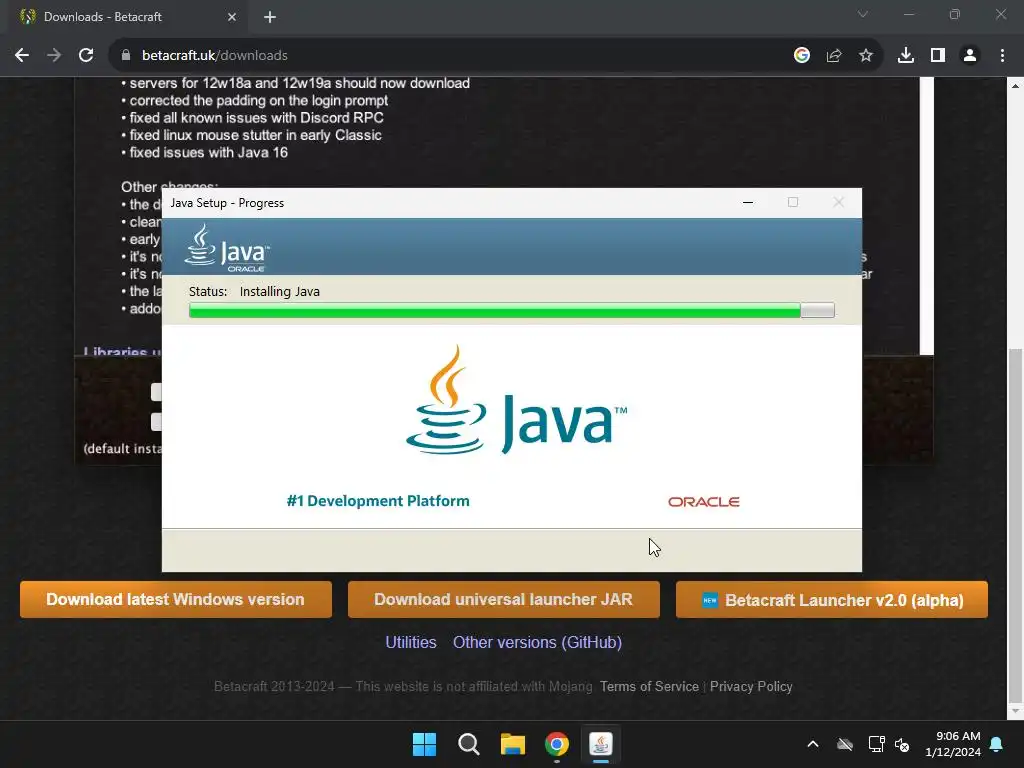Screen dimensions: 1024x768
Task: Share this page via the share icon
Action: click(834, 56)
